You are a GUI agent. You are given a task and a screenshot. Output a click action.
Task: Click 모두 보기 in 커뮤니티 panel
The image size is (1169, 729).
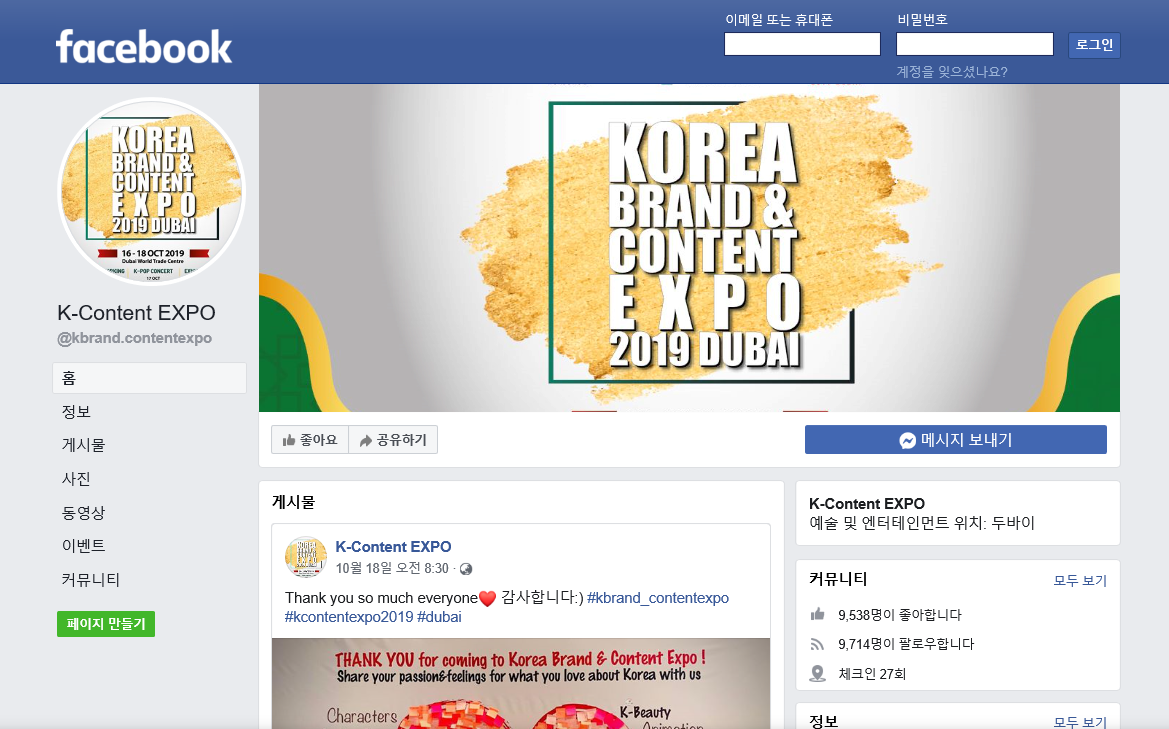click(1080, 581)
